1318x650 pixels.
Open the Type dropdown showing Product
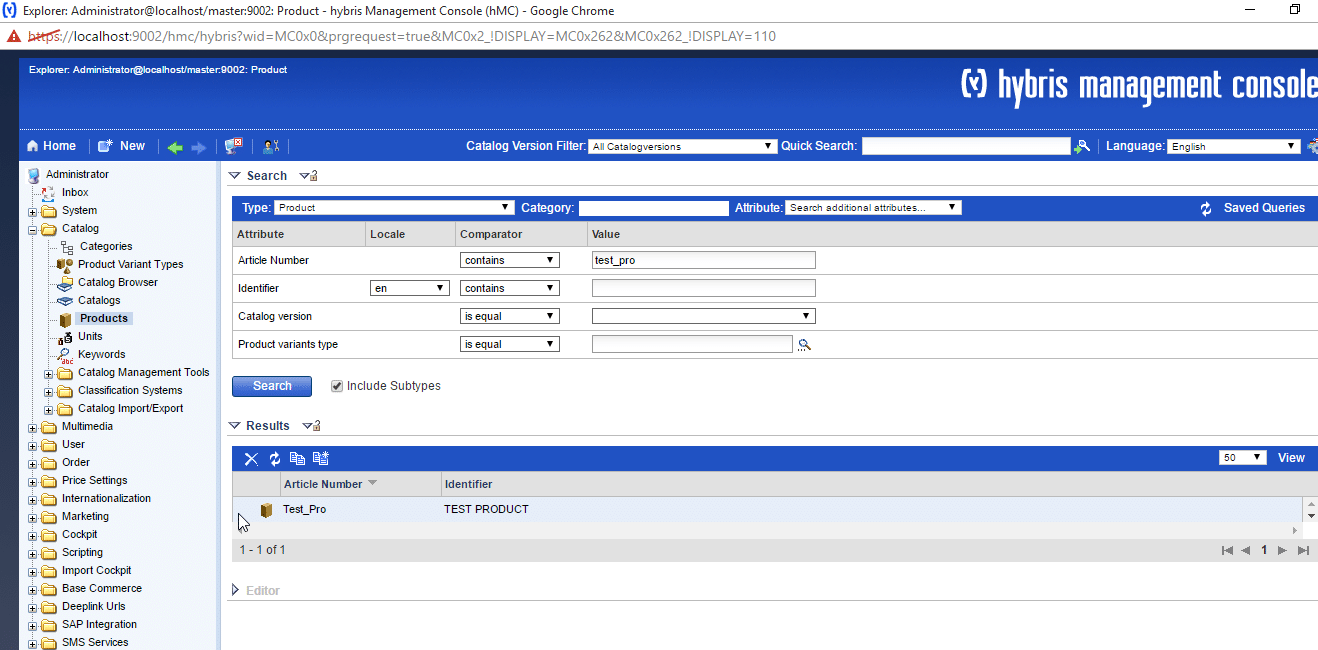[394, 208]
